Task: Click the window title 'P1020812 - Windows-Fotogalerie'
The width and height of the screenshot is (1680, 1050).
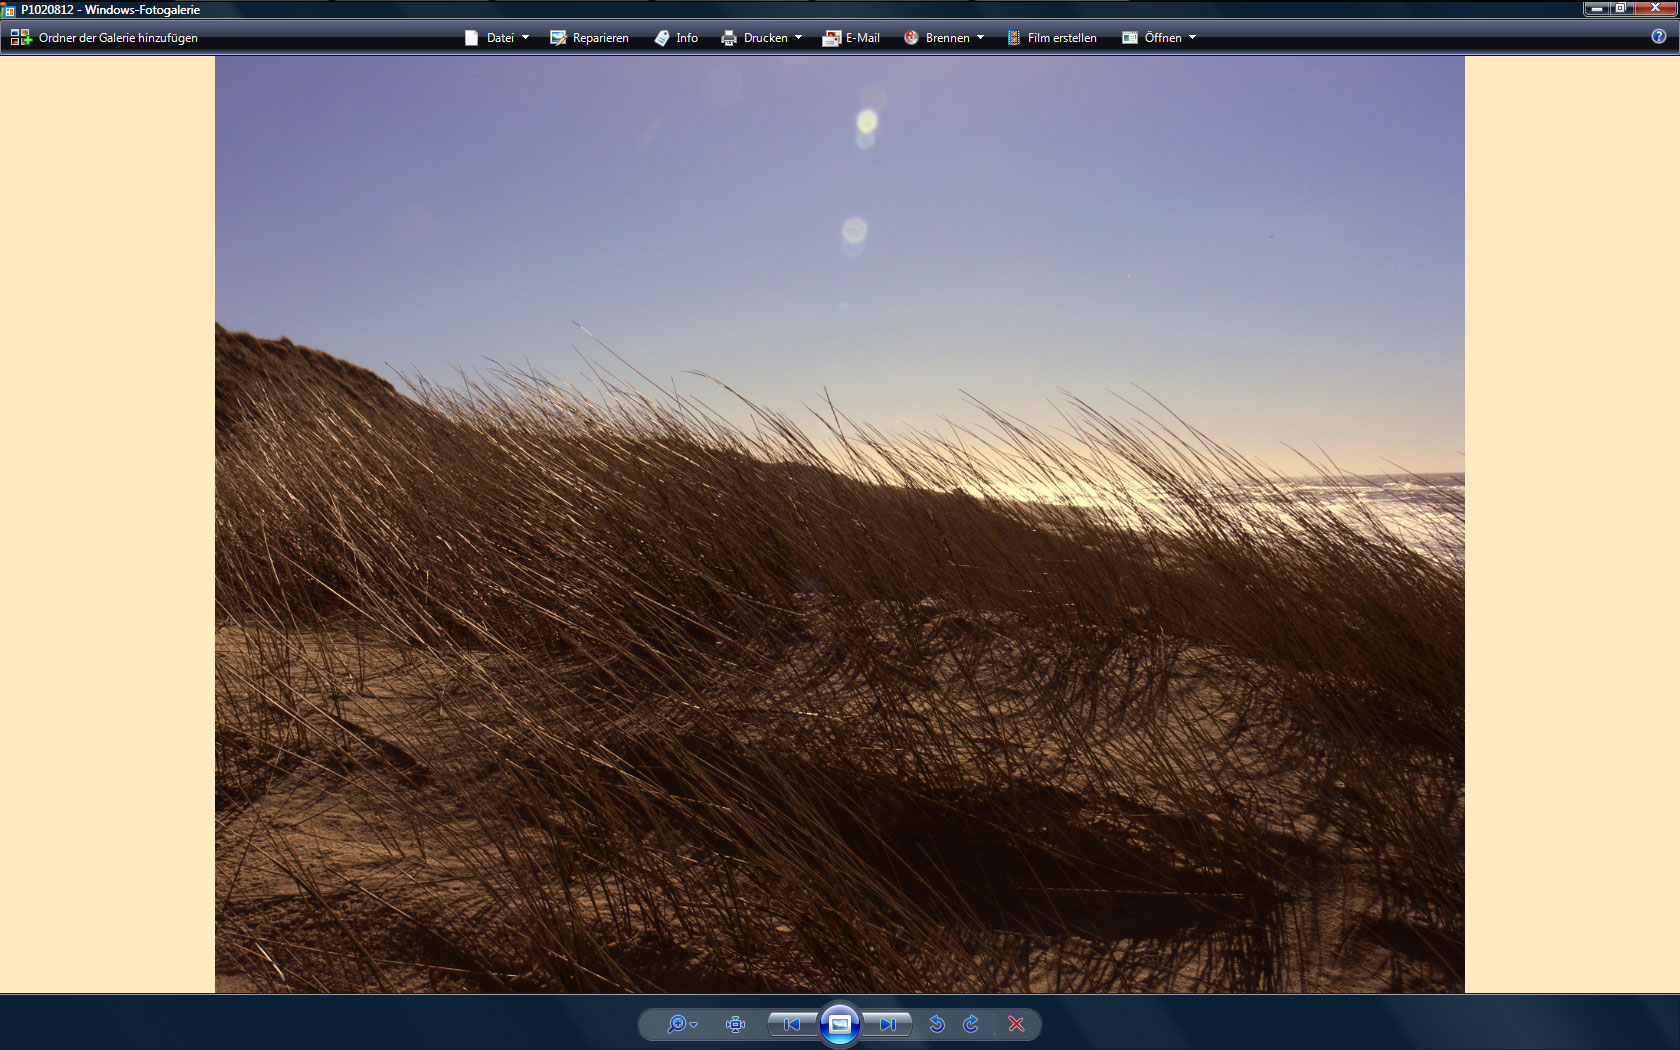Action: click(x=110, y=10)
